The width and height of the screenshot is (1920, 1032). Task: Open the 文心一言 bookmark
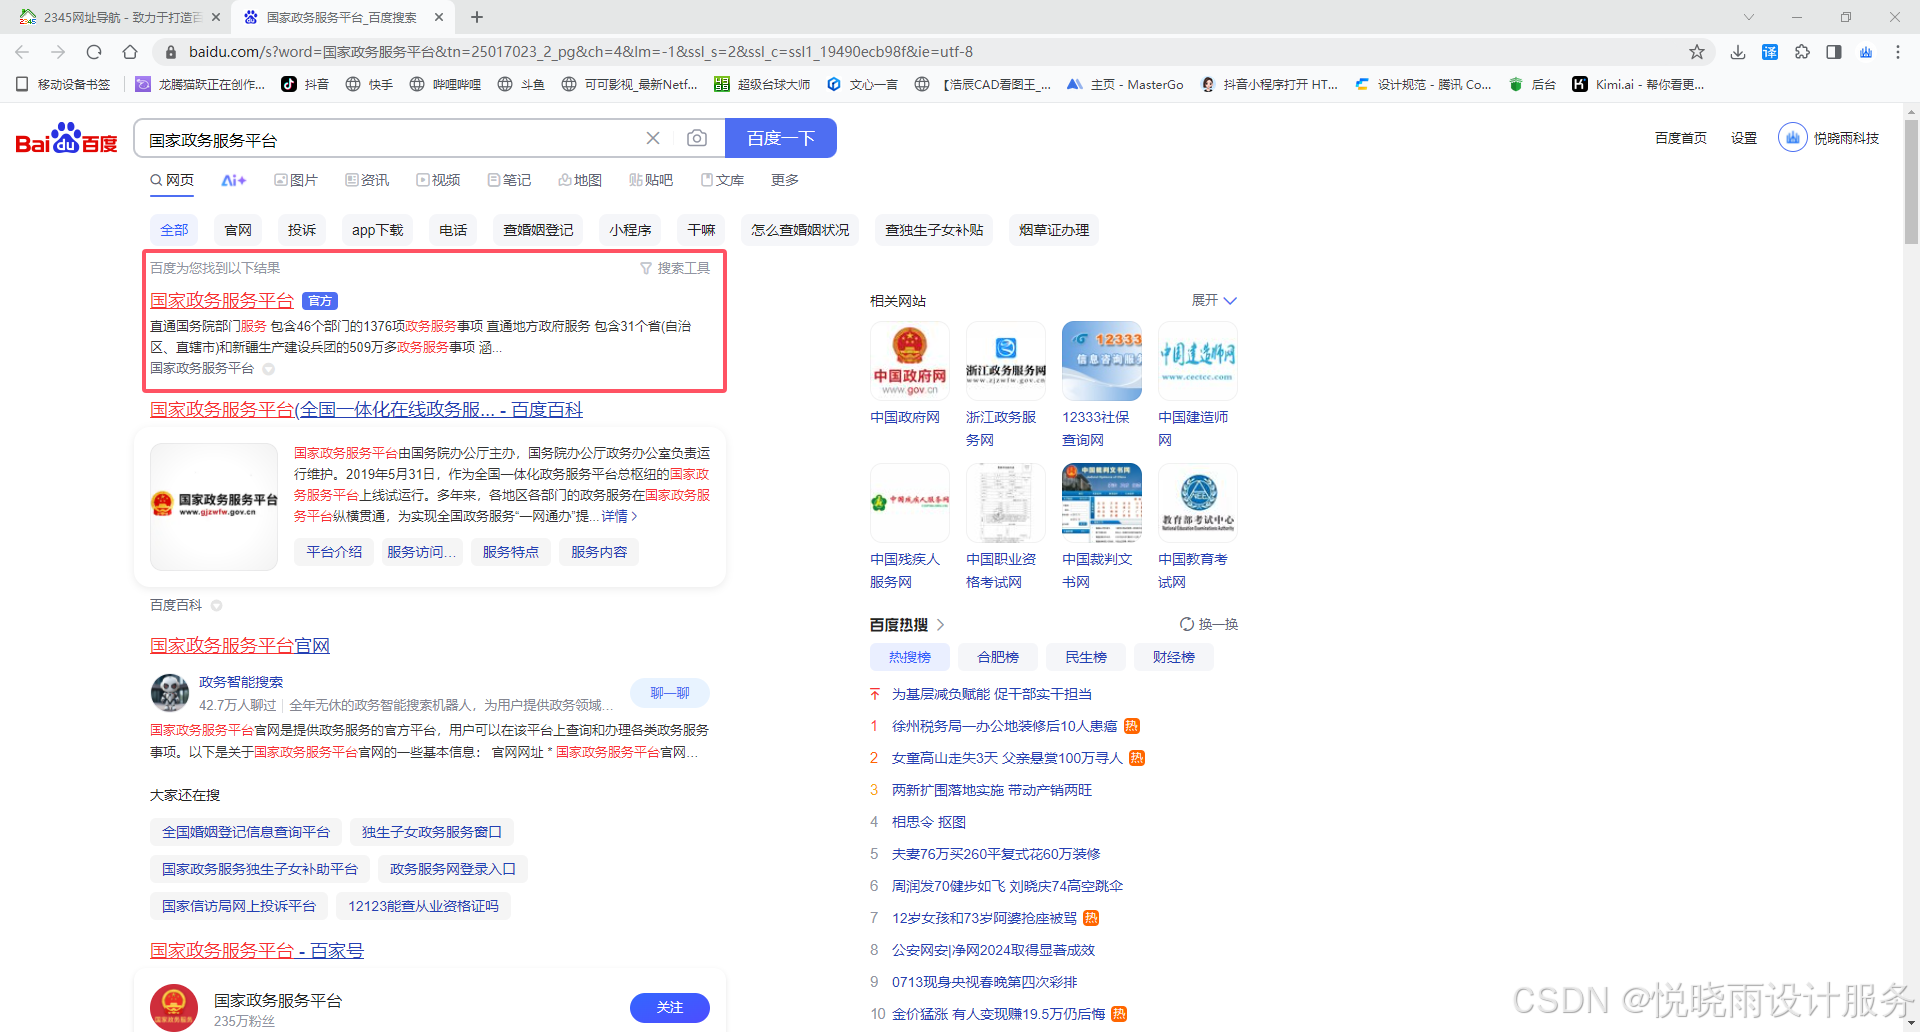click(x=862, y=84)
